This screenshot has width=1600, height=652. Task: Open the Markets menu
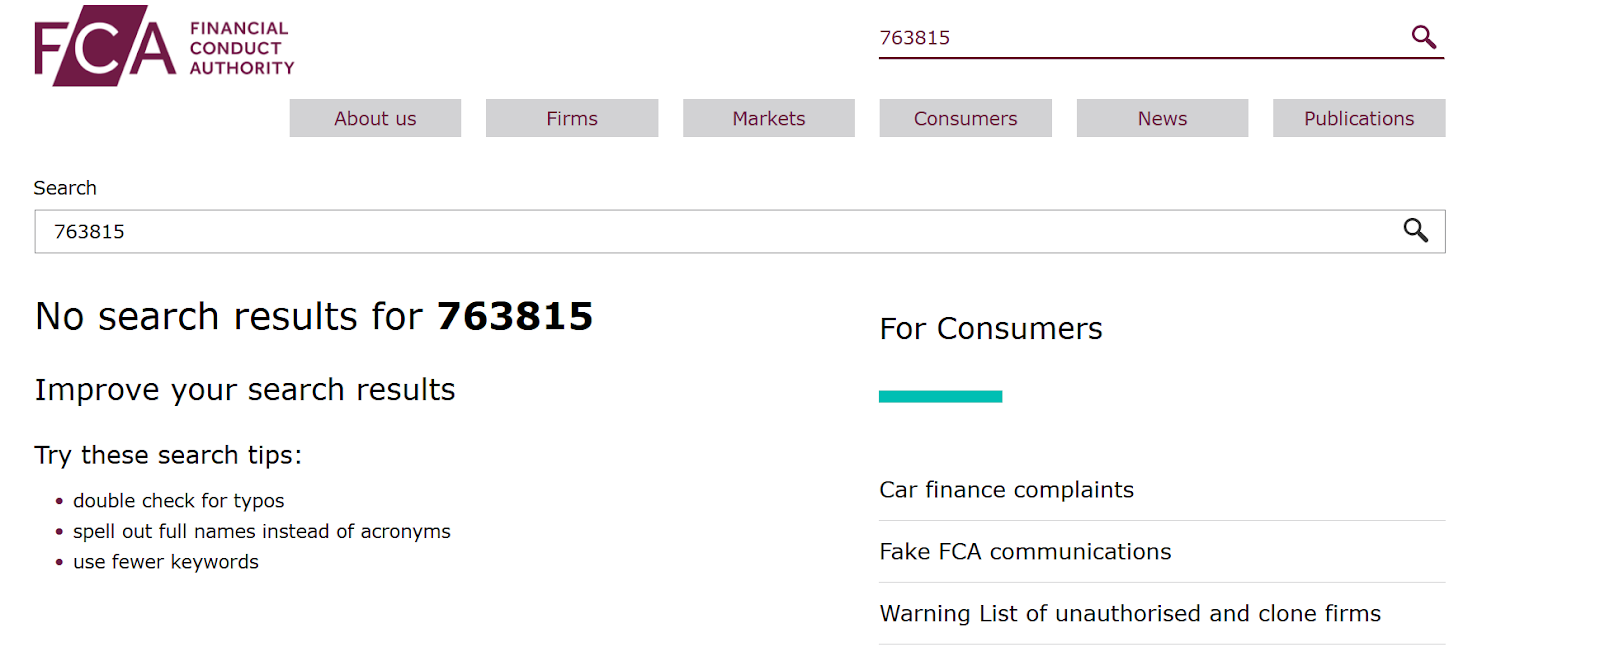pos(768,118)
